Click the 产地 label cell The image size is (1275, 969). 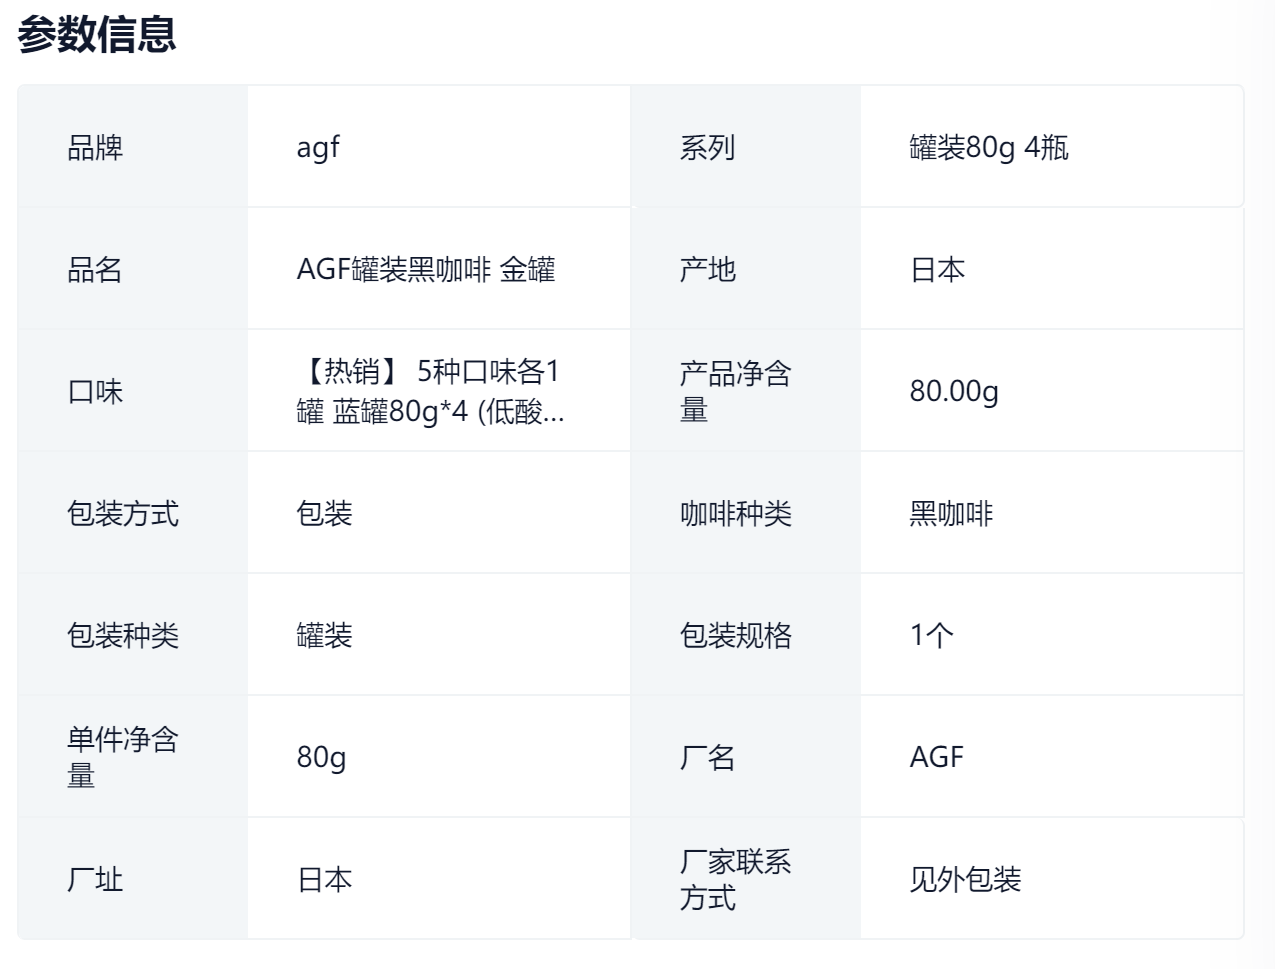(x=708, y=270)
